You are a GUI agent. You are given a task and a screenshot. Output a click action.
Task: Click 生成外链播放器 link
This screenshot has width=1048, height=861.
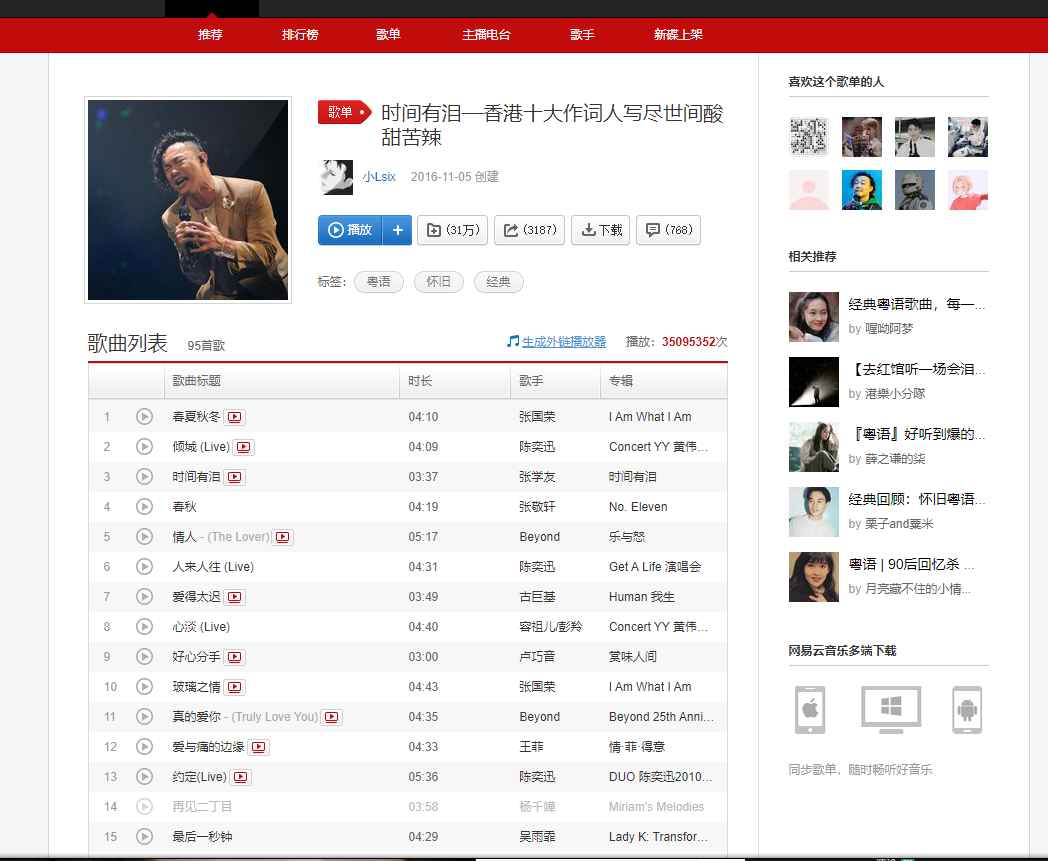pyautogui.click(x=563, y=342)
